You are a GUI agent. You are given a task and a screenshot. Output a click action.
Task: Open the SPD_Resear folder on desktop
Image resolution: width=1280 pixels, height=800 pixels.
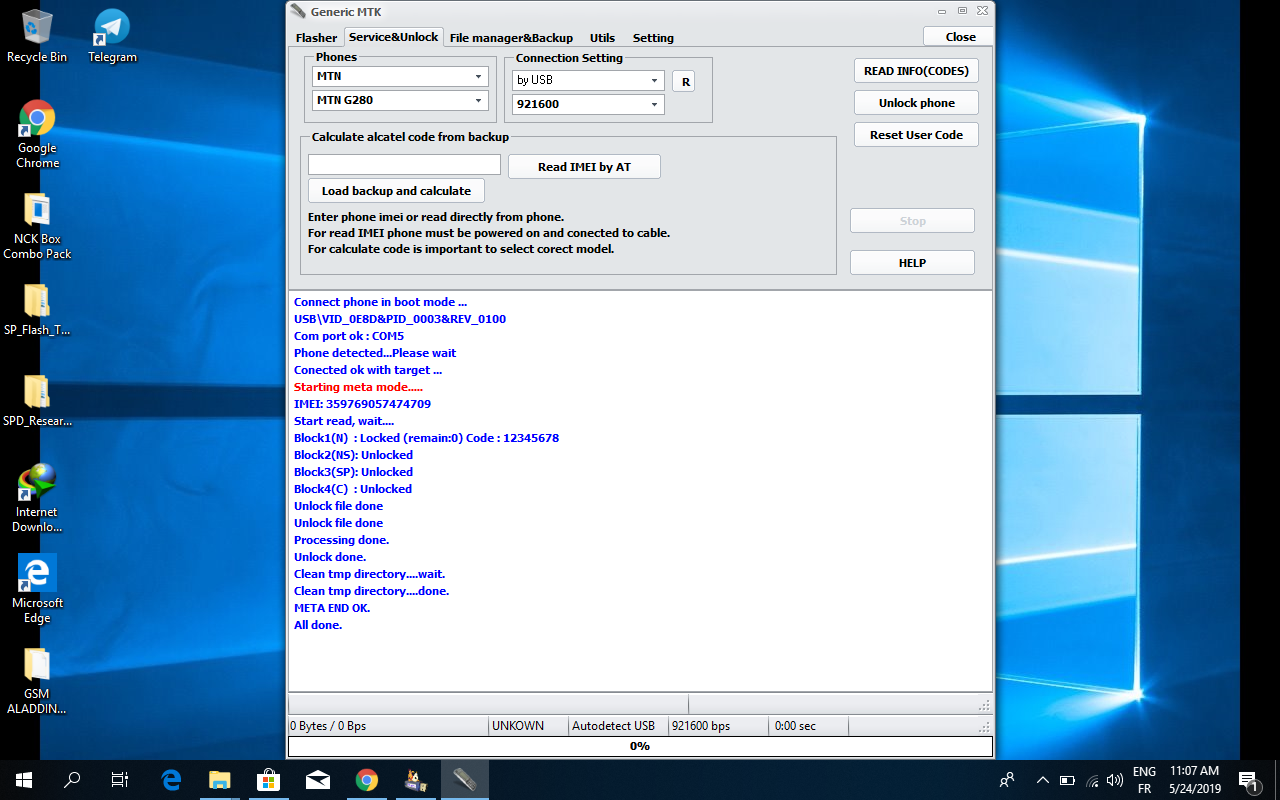(37, 394)
